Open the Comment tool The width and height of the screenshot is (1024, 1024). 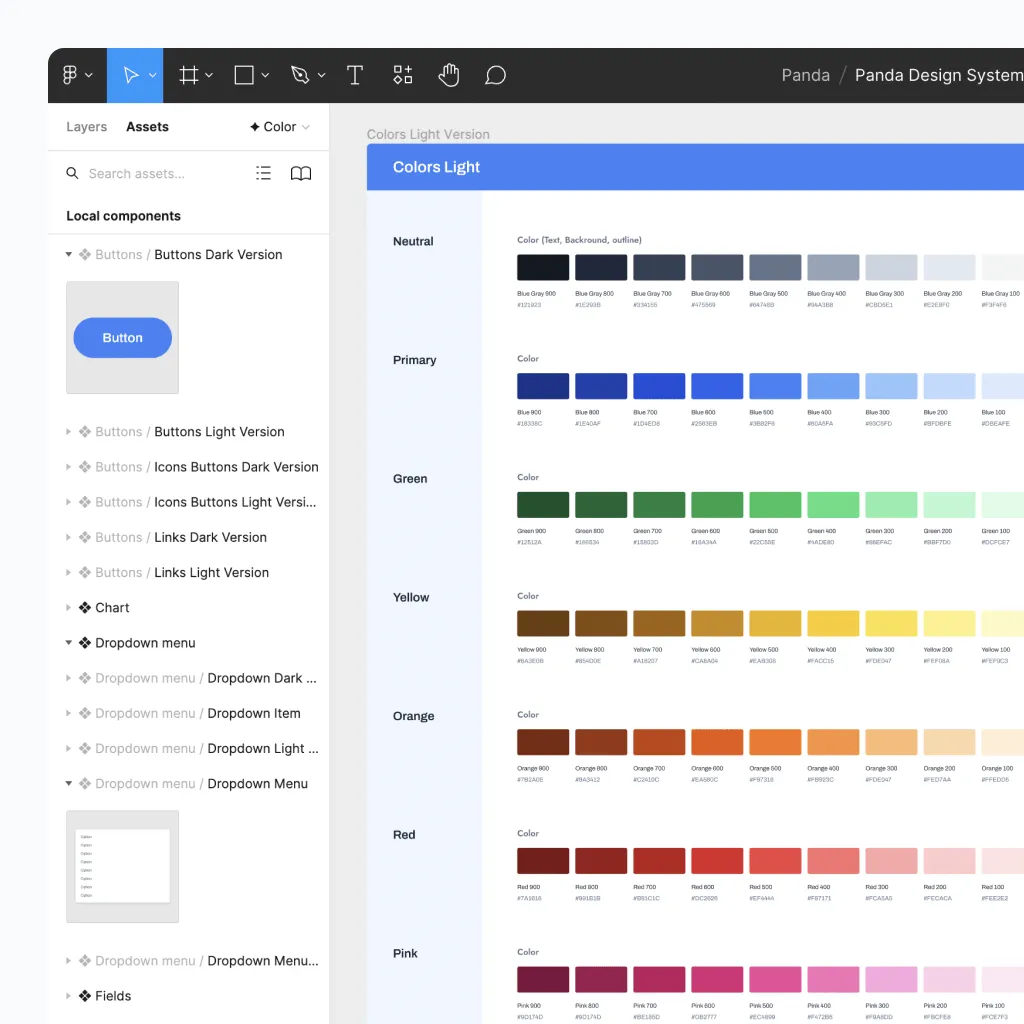[495, 75]
